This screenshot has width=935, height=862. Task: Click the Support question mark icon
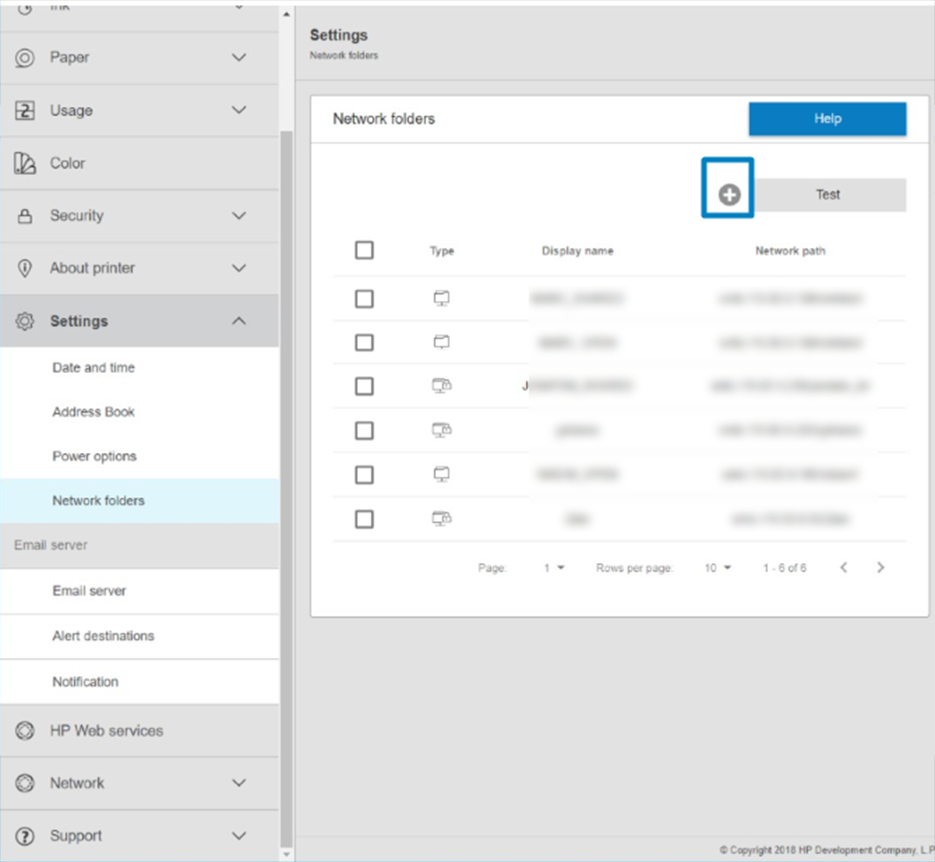(25, 836)
